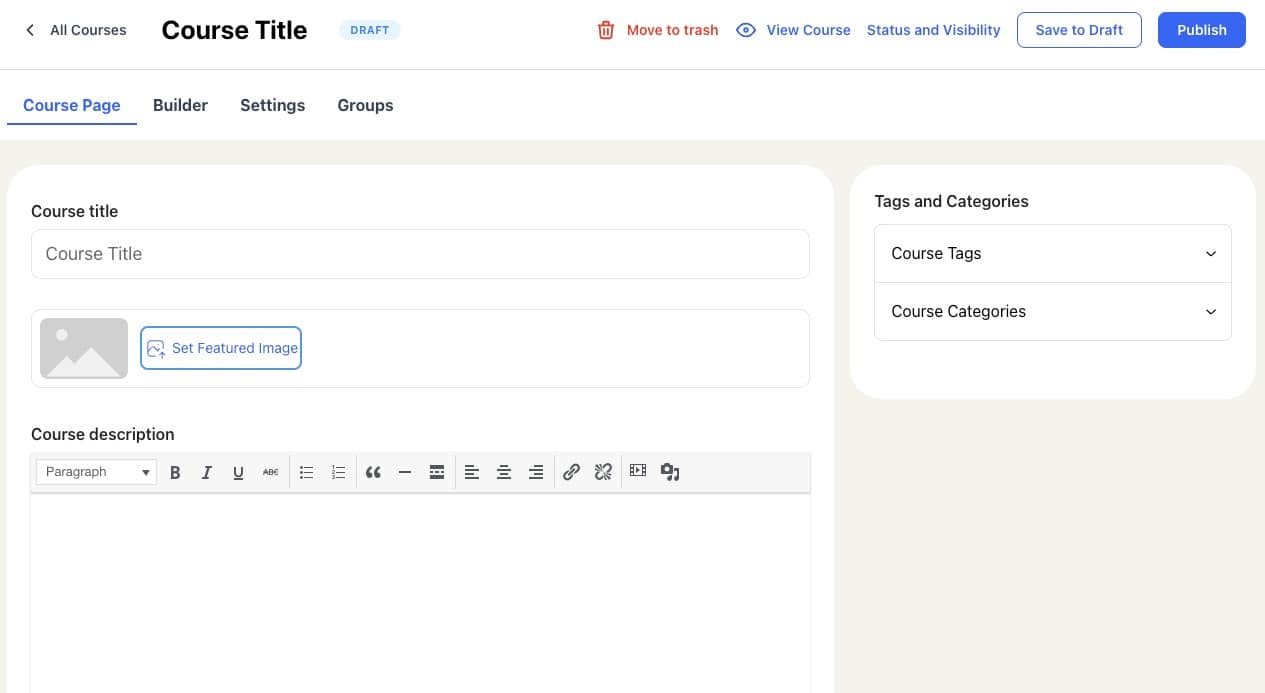This screenshot has height=693, width=1265.
Task: Toggle bold formatting in description editor
Action: (x=175, y=472)
